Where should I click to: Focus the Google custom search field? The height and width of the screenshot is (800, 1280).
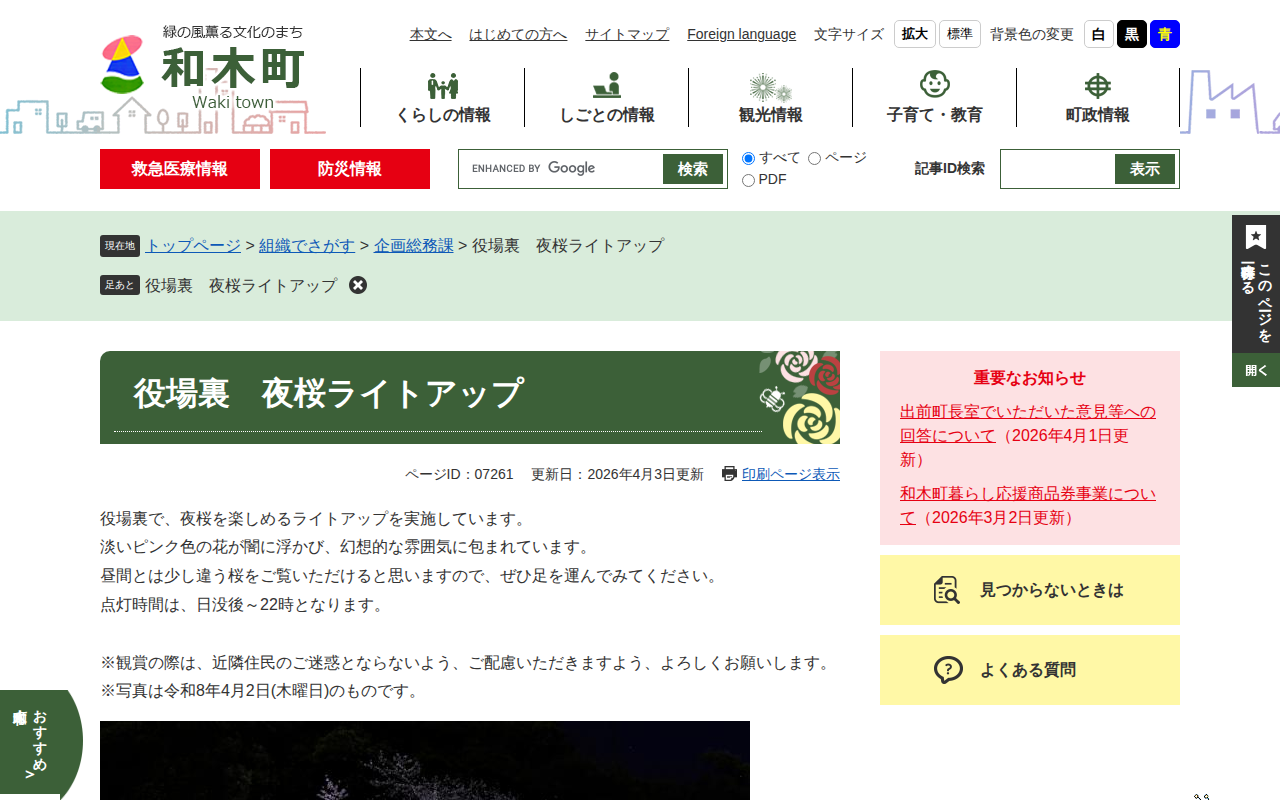tap(561, 169)
